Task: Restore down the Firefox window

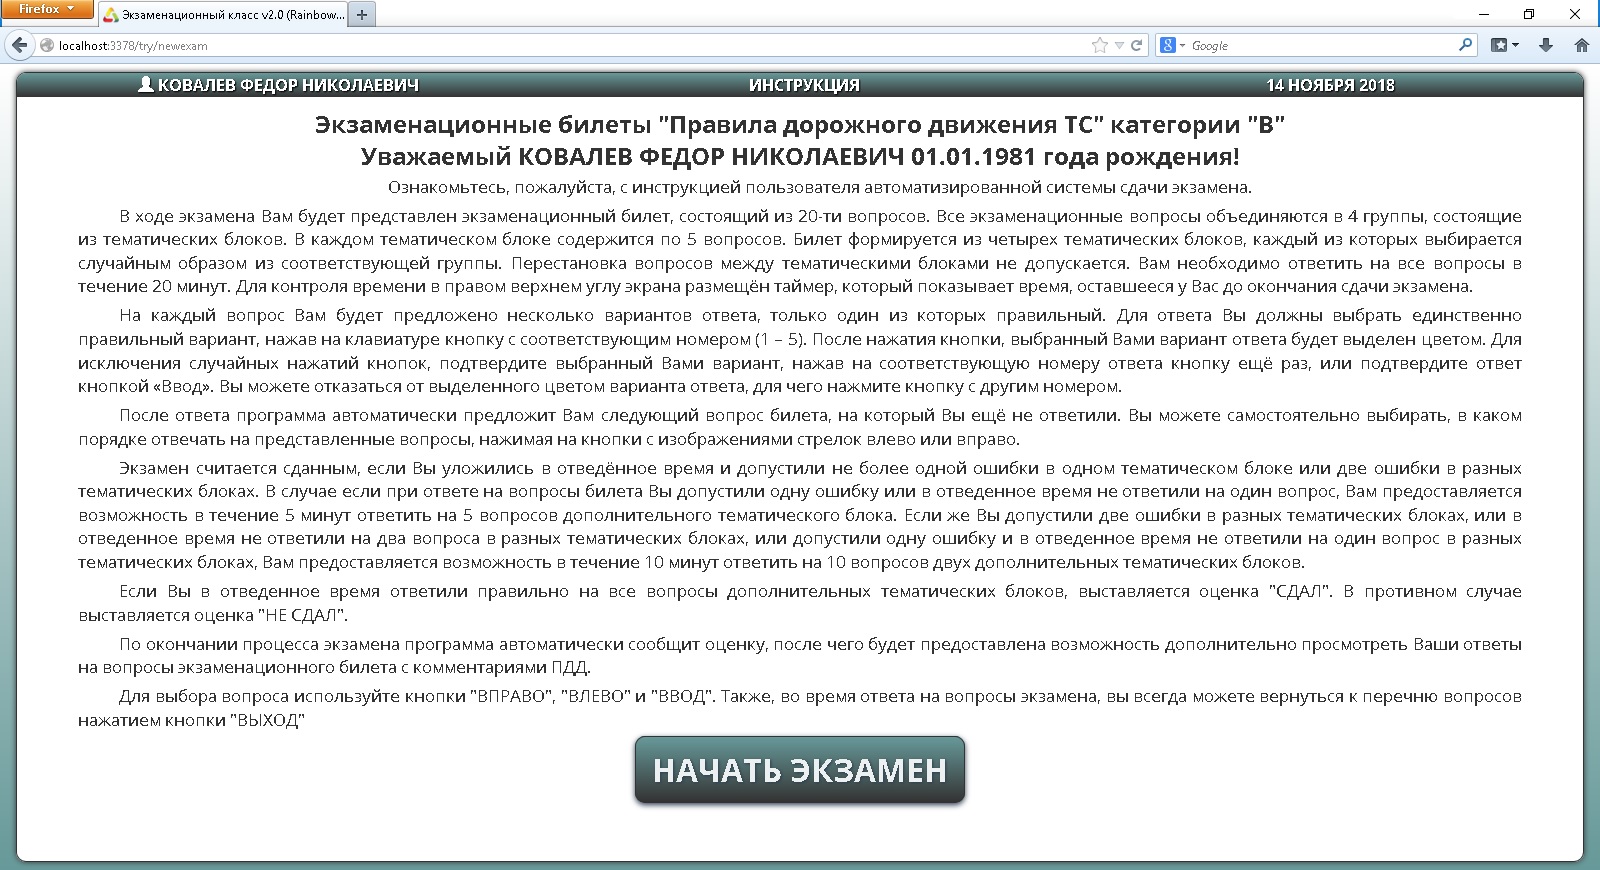Action: point(1529,14)
